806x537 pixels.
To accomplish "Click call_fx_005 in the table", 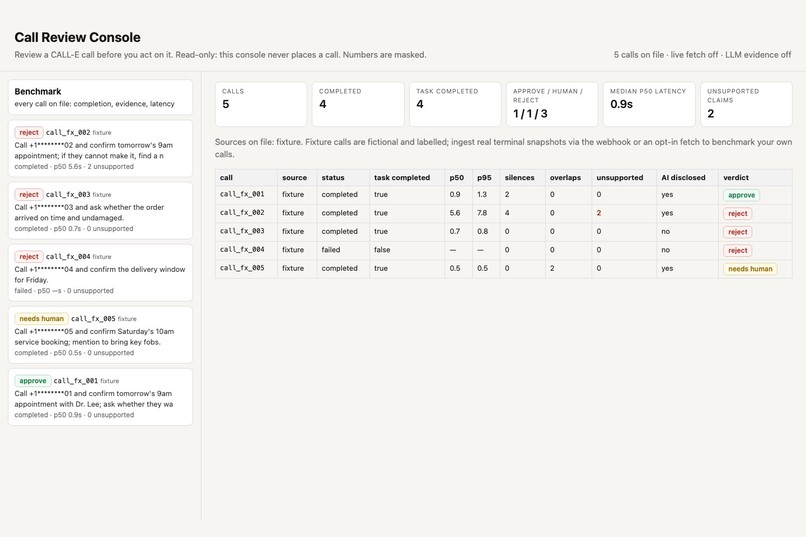I will 242,268.
